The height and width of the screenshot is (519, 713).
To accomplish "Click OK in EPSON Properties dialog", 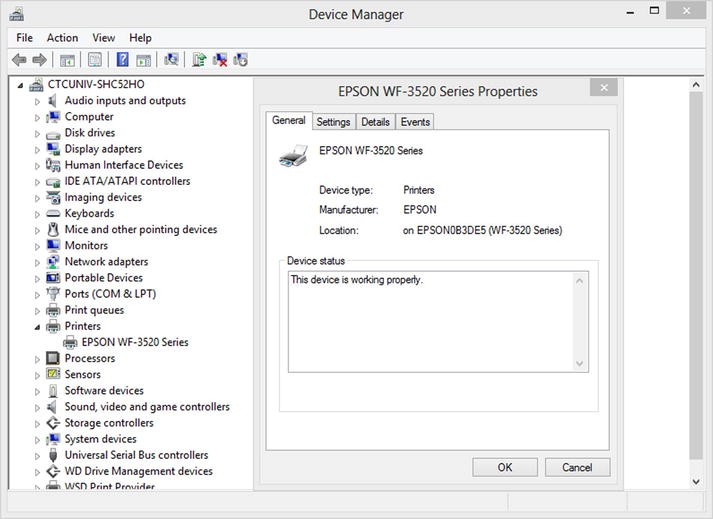I will coord(505,467).
